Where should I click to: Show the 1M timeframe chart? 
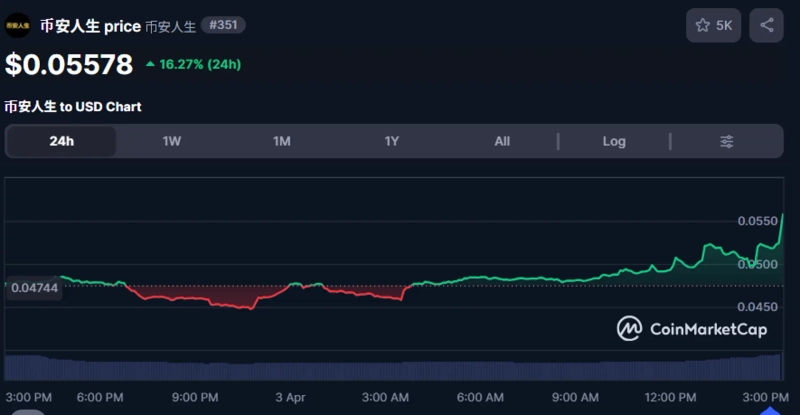282,141
